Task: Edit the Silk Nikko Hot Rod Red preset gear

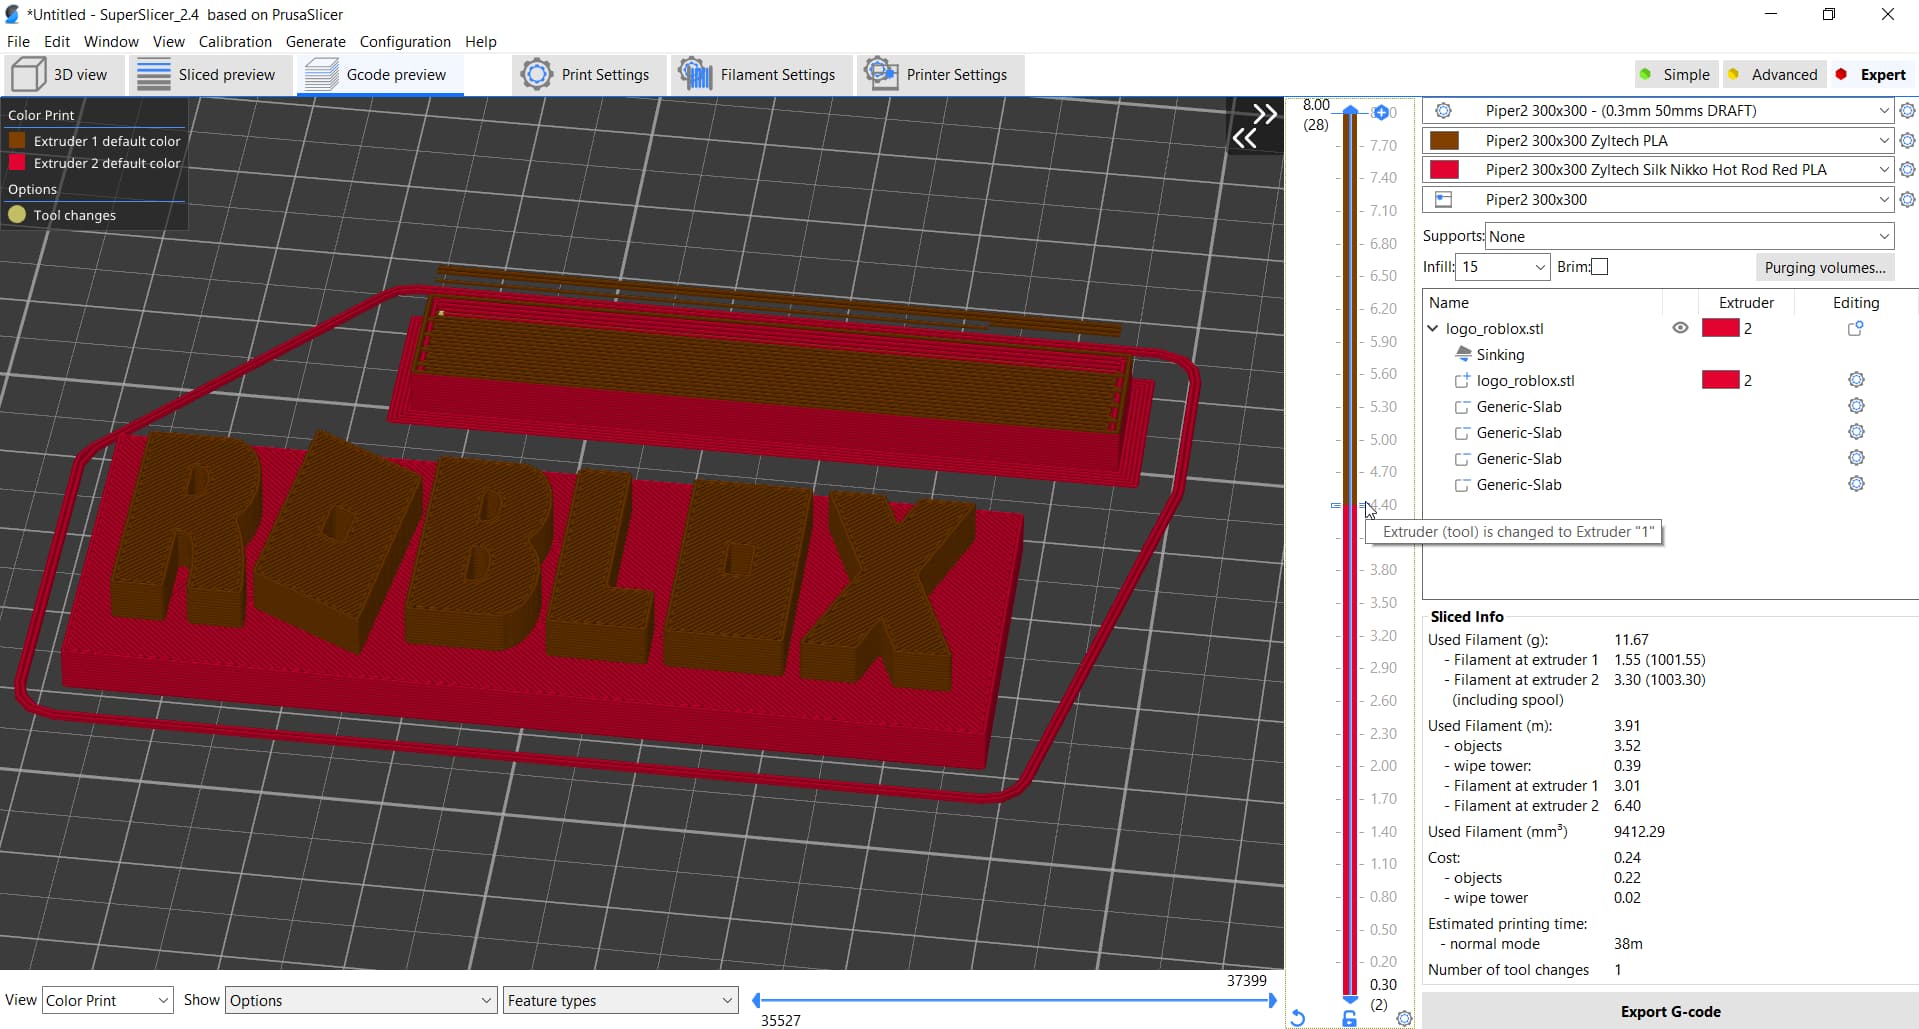Action: [1907, 170]
